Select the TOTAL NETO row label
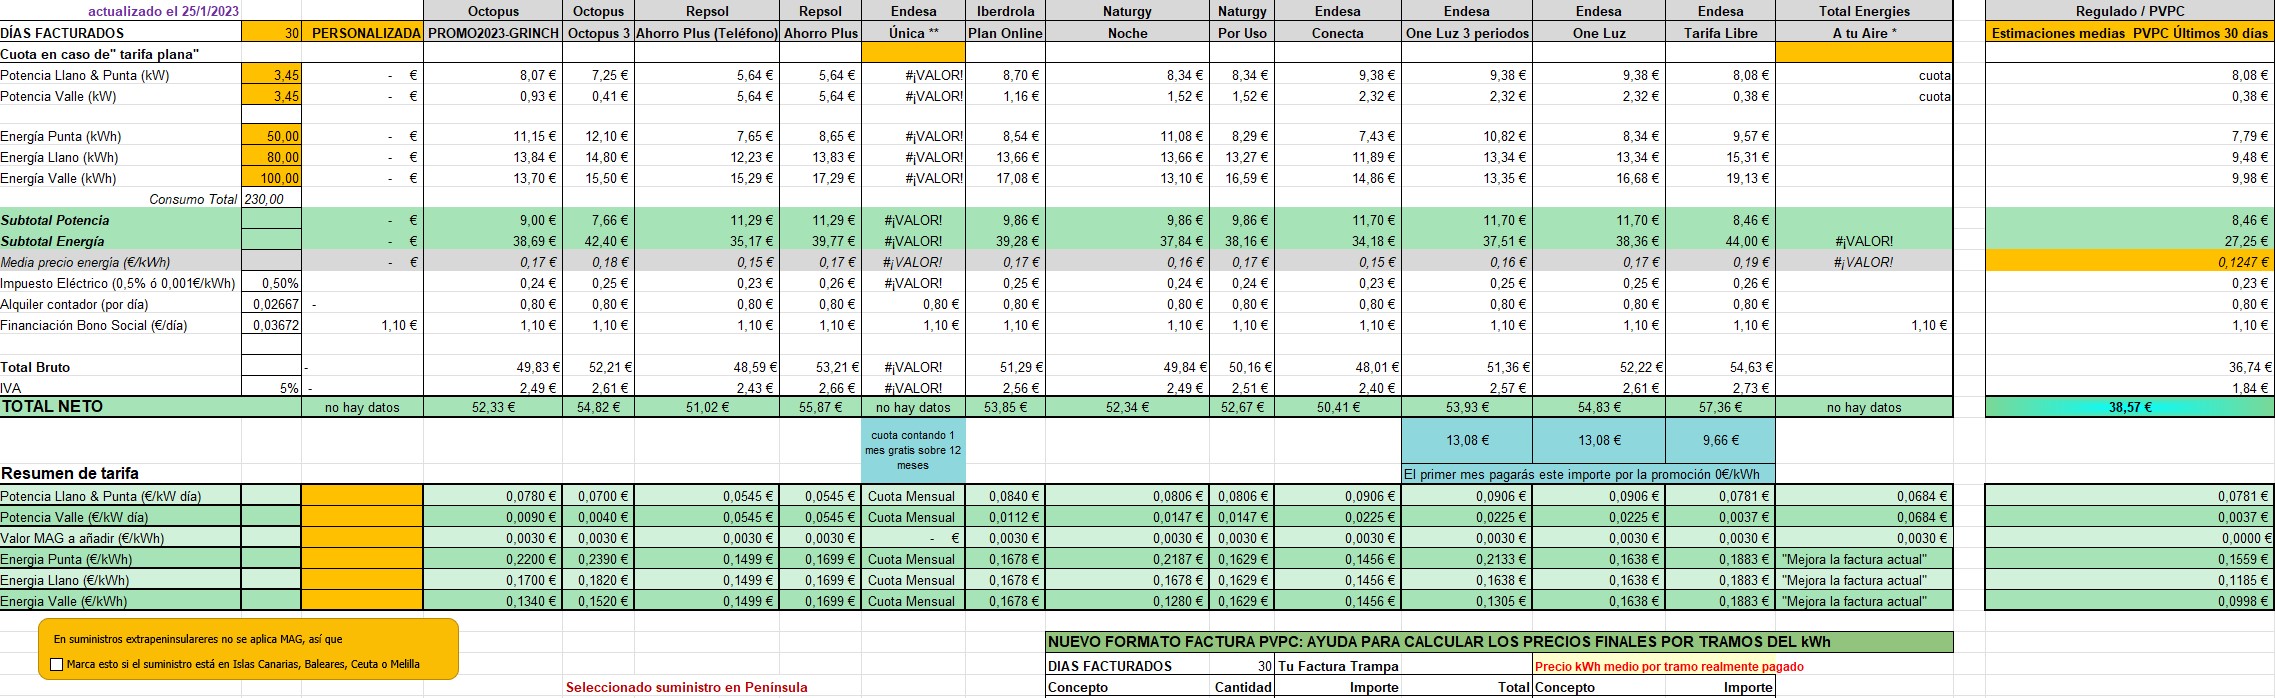This screenshot has width=2275, height=698. point(52,406)
